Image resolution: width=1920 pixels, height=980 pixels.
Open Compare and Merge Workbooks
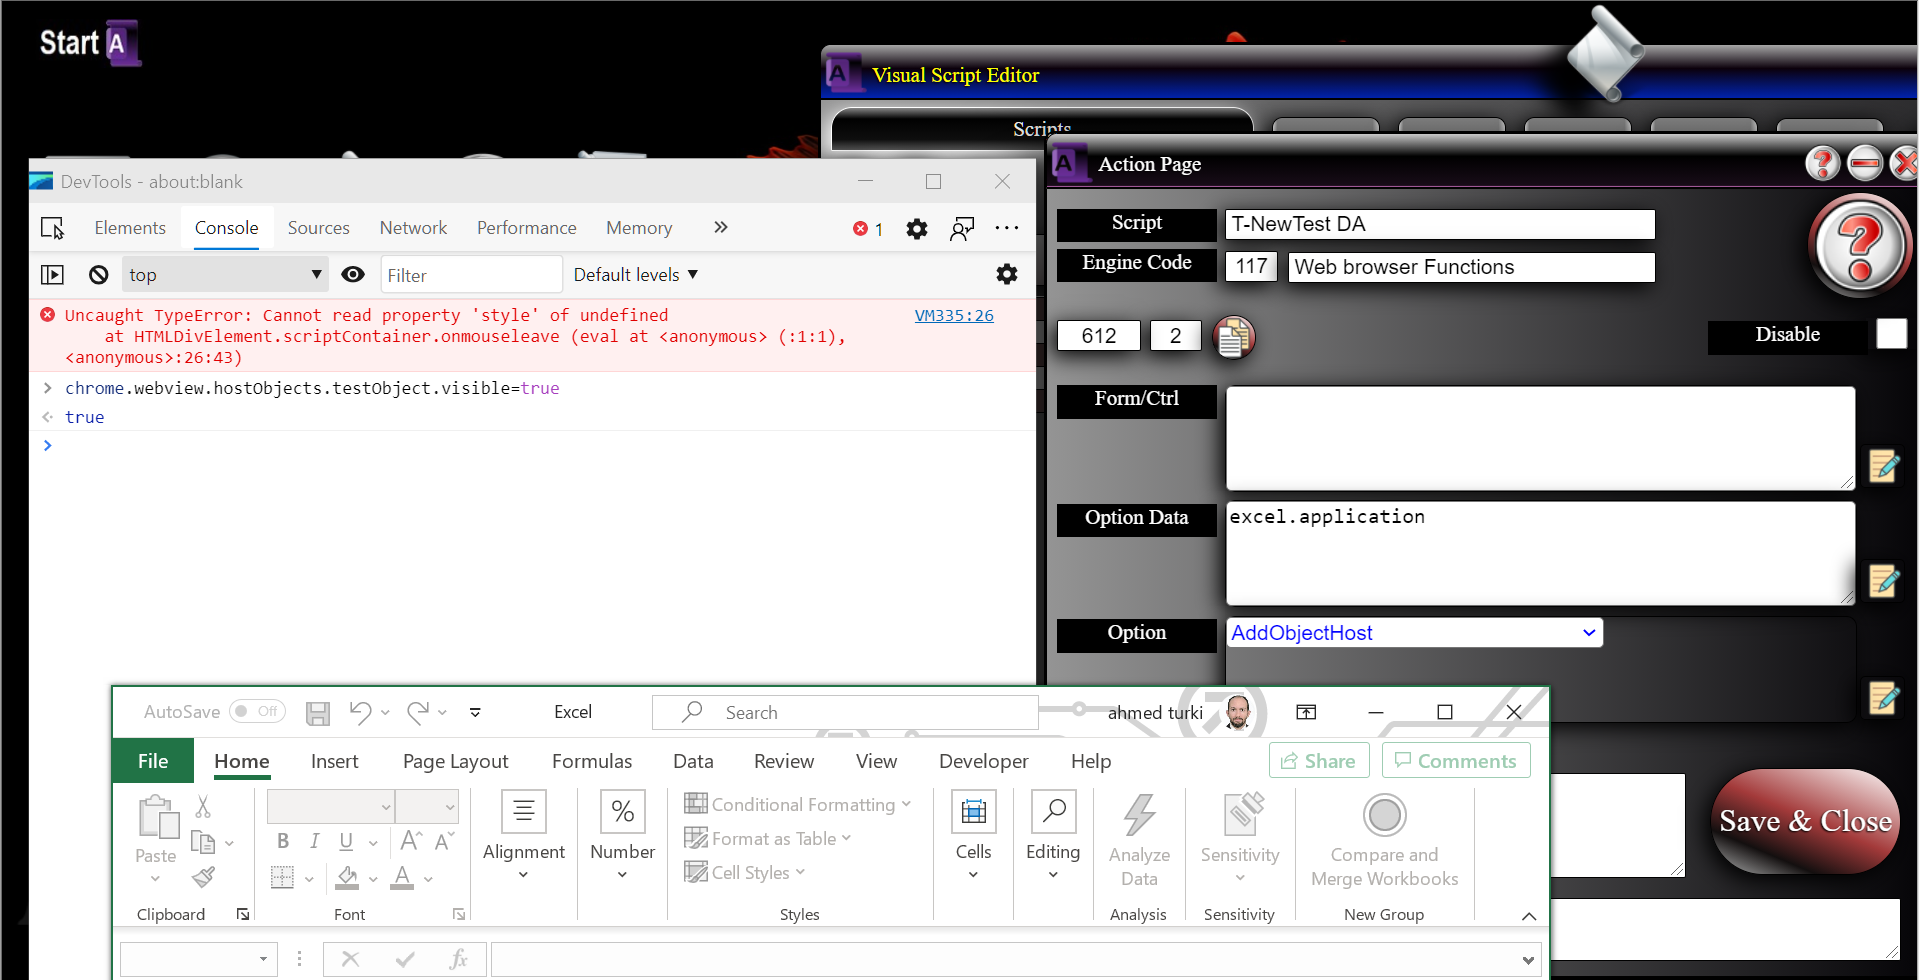(1384, 840)
